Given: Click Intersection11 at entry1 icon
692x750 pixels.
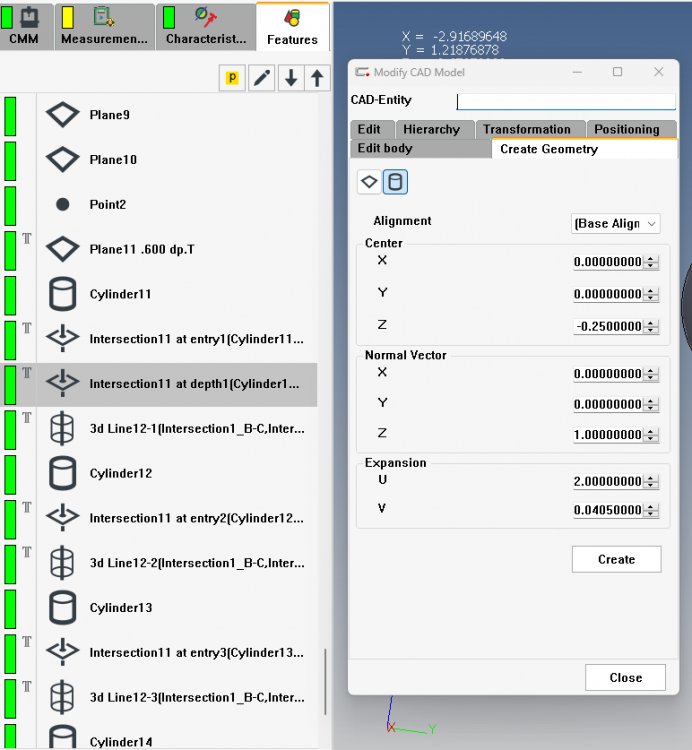Looking at the screenshot, I should pyautogui.click(x=63, y=339).
